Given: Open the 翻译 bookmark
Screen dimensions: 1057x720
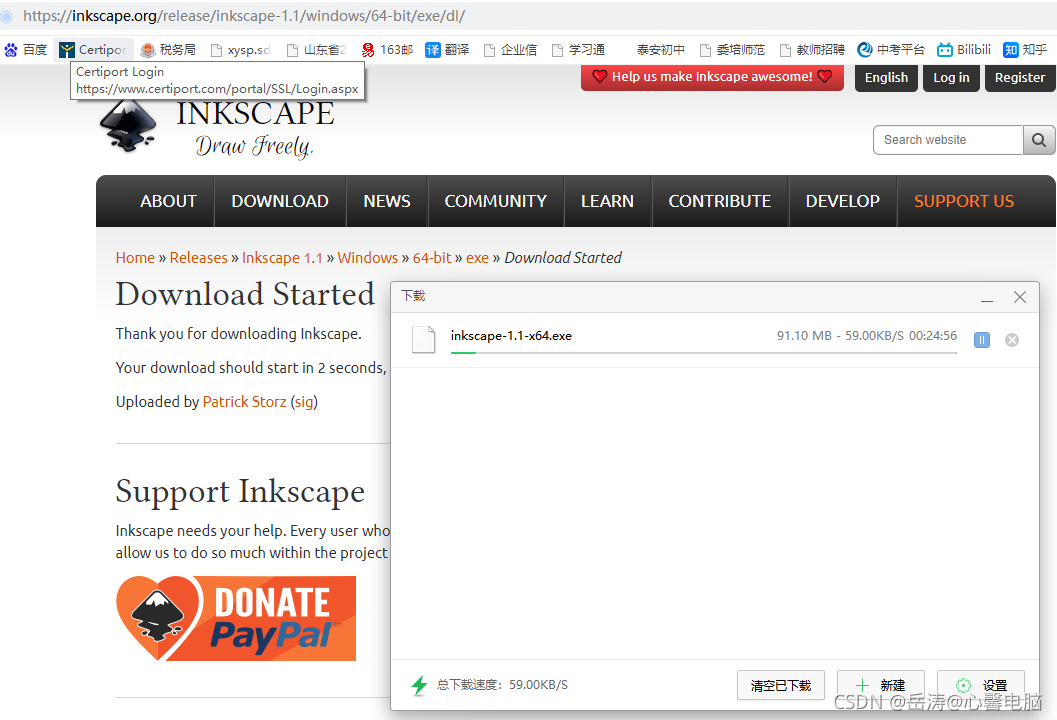Looking at the screenshot, I should click(447, 49).
